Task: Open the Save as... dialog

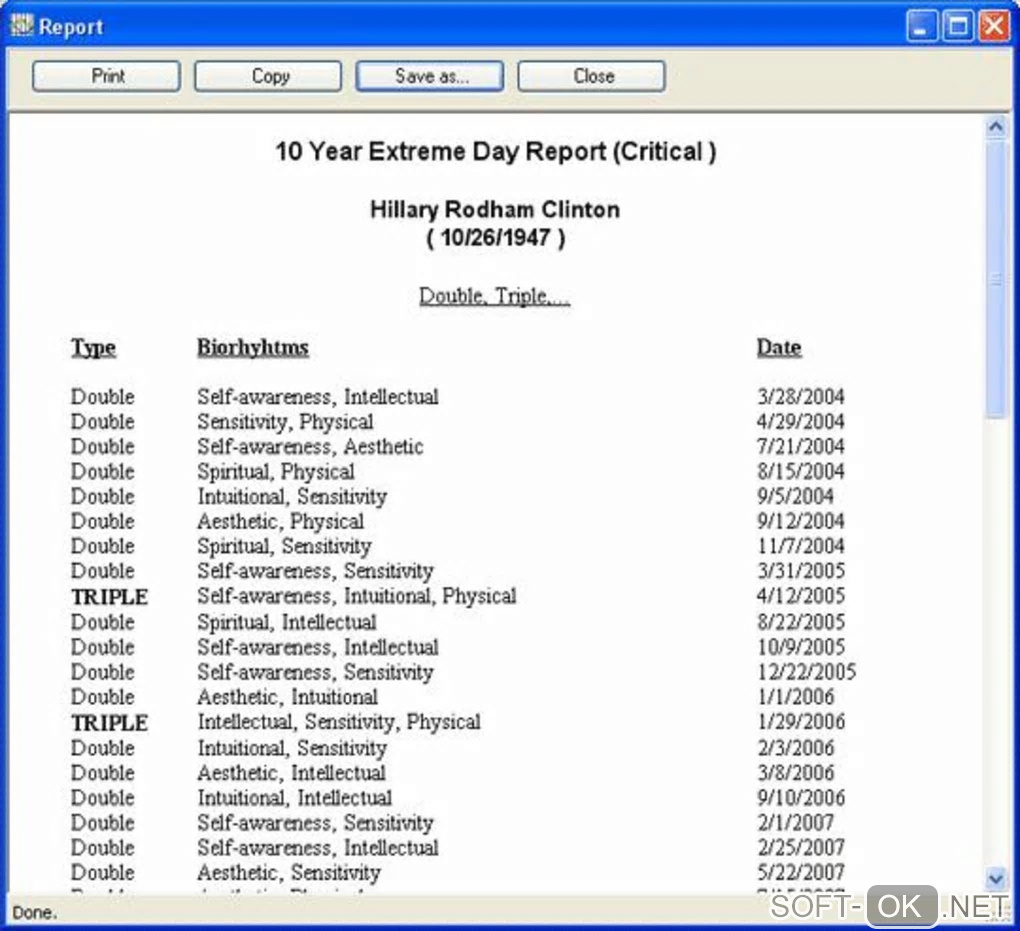Action: pyautogui.click(x=429, y=76)
